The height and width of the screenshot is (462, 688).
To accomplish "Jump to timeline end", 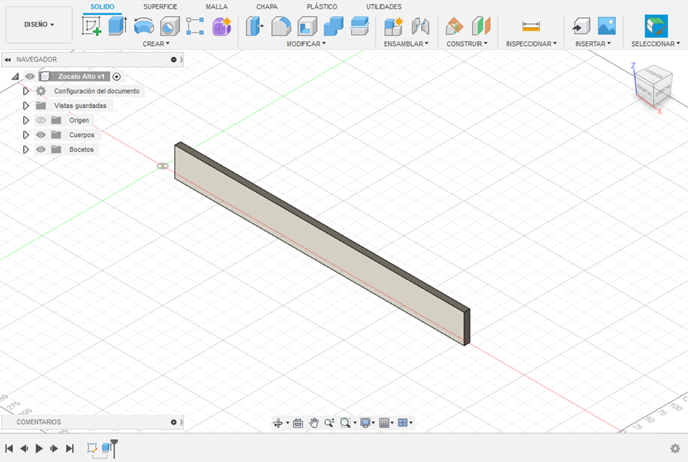I will tap(70, 448).
